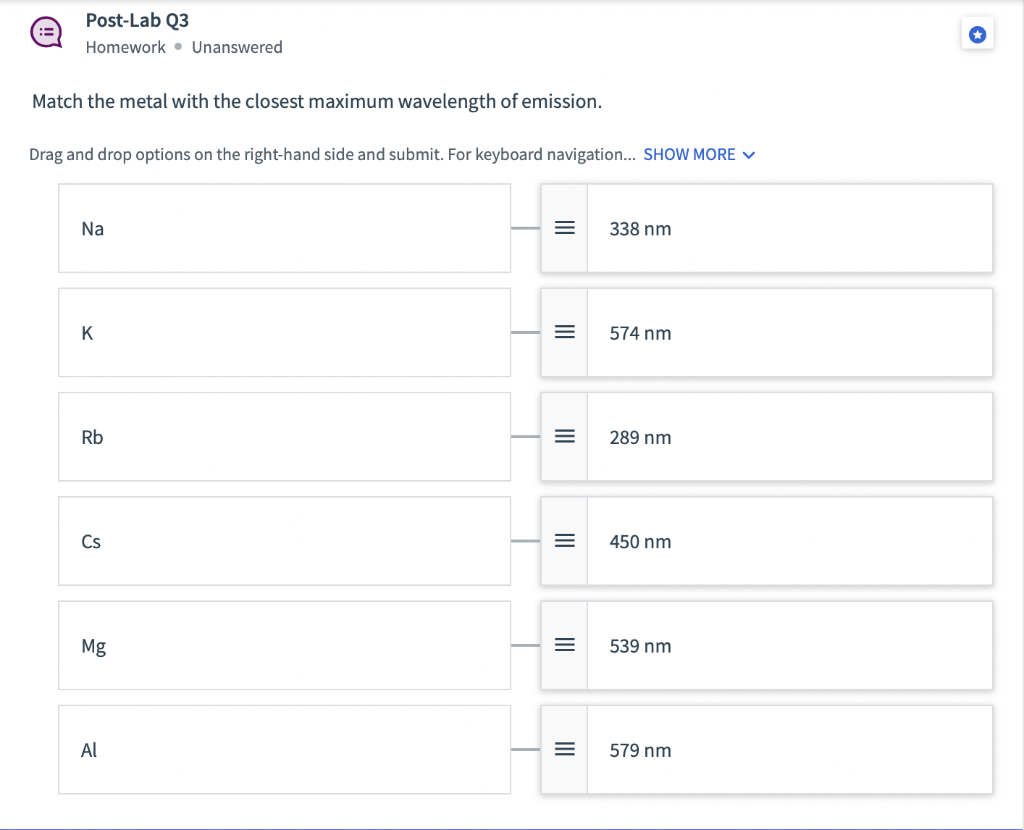Grab drag handle for 539 nm option
The height and width of the screenshot is (830, 1024).
[564, 646]
